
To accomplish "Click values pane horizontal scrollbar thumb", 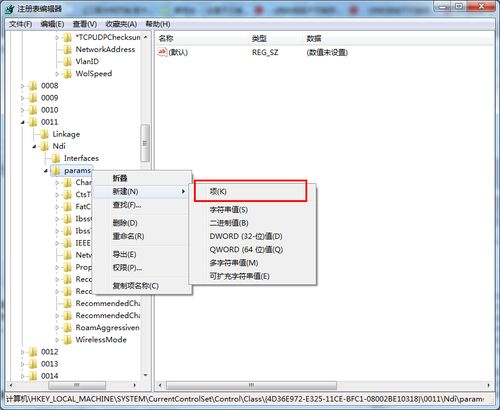I will [251, 385].
